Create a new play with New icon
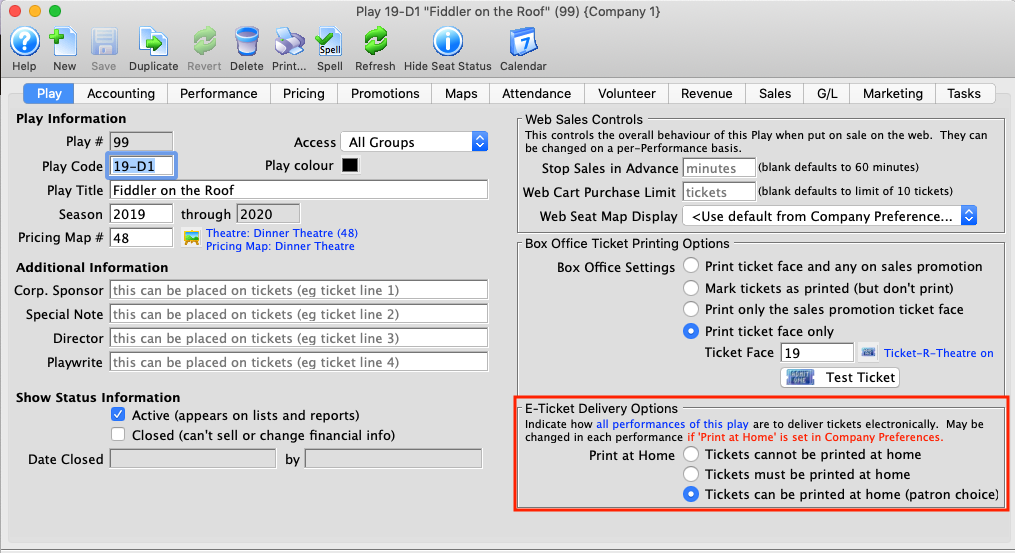Screen dimensions: 1015x553 pos(64,42)
